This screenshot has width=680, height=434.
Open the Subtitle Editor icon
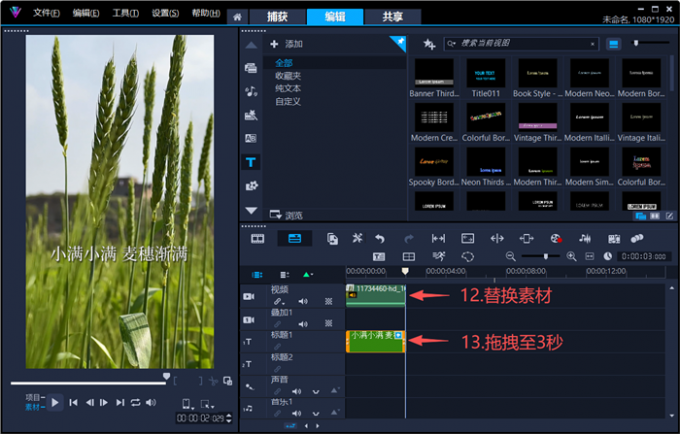coord(379,257)
